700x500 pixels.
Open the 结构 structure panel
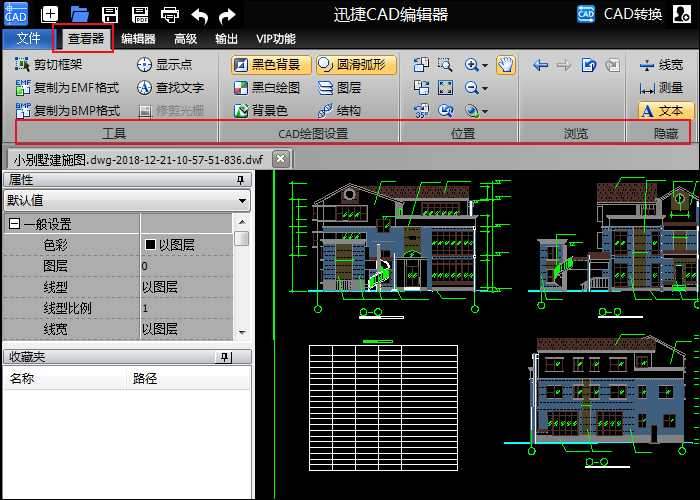pos(339,111)
